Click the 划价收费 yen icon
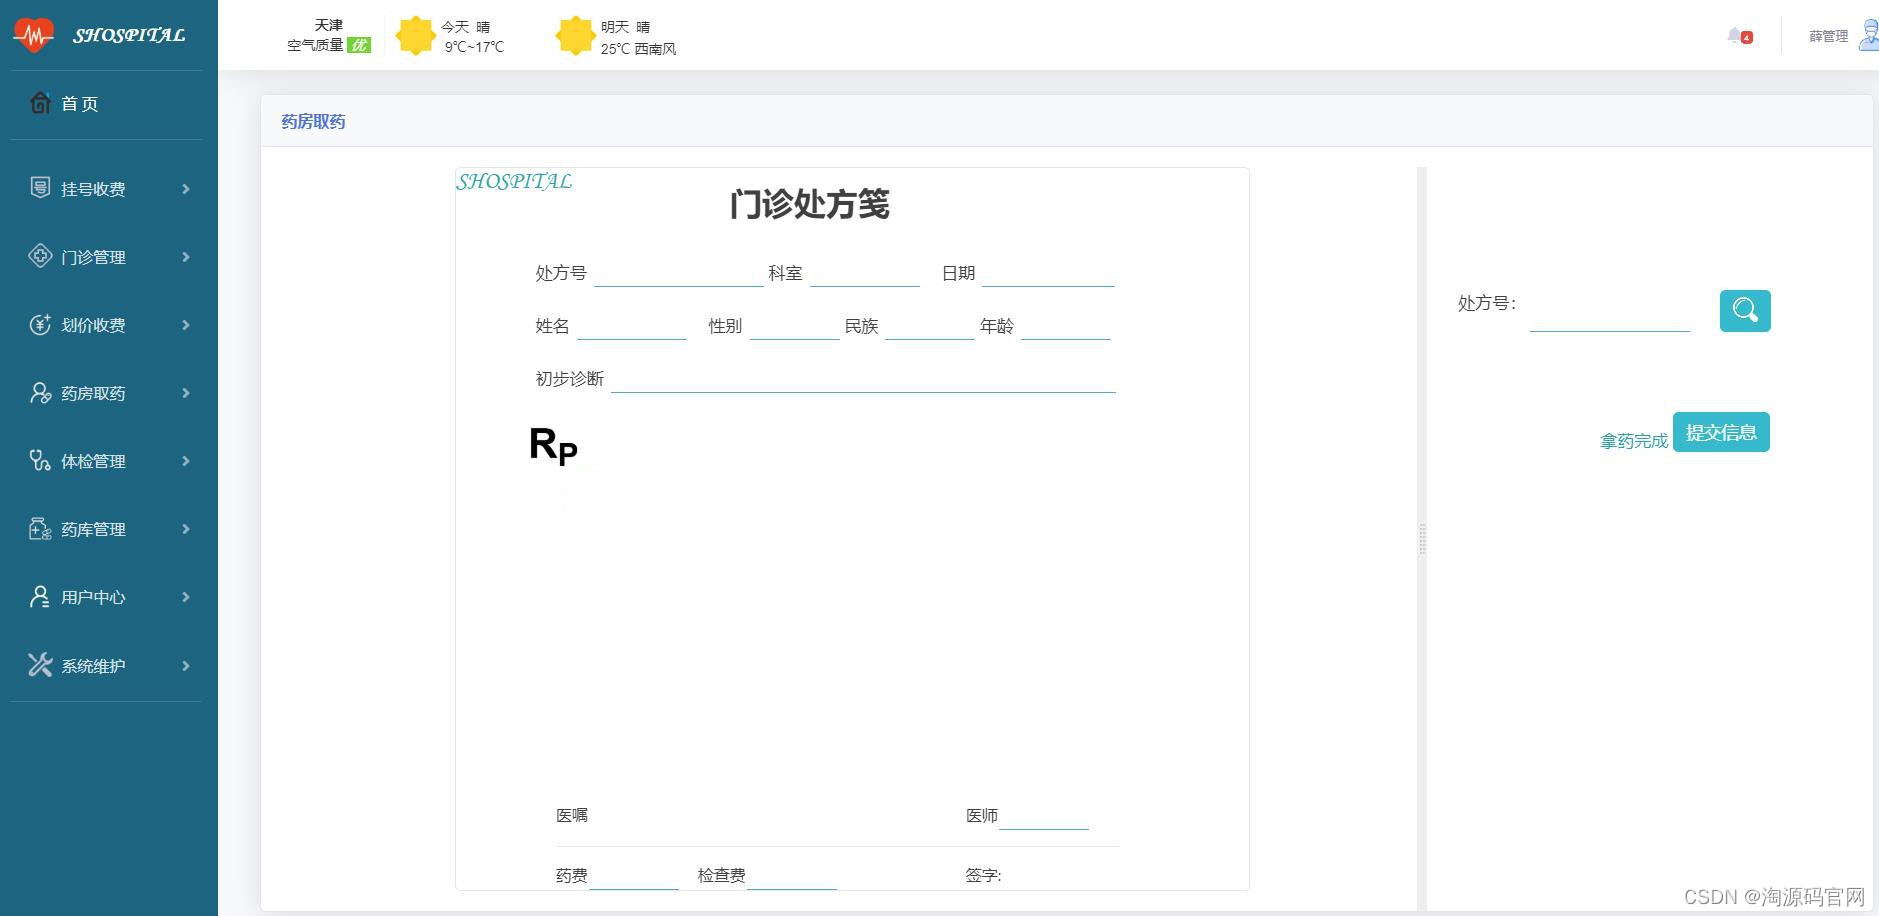 click(40, 324)
